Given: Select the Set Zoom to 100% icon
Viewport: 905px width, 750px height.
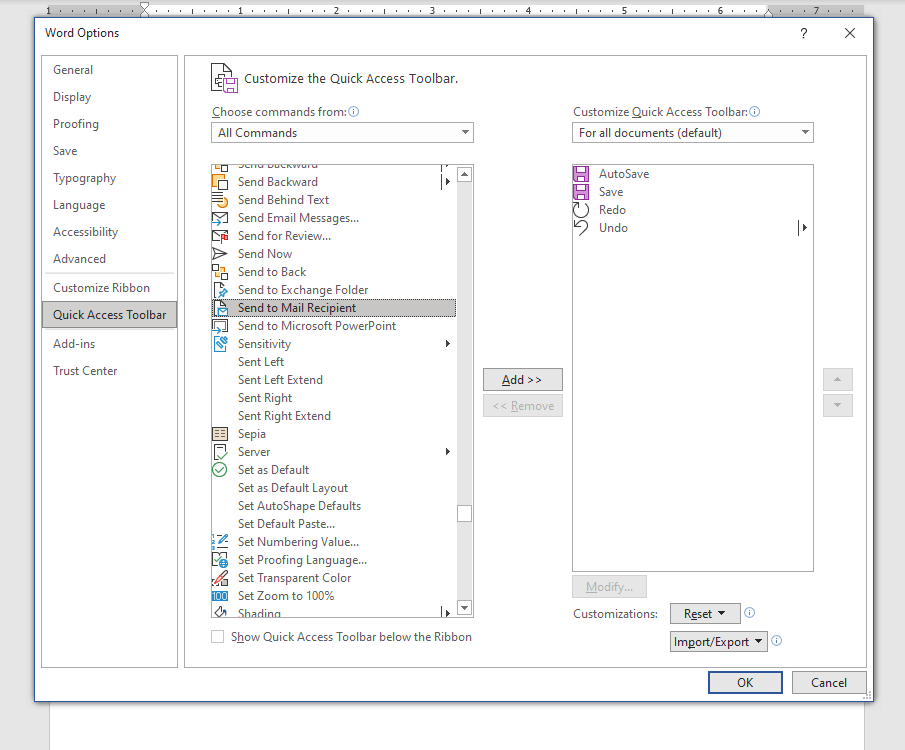Looking at the screenshot, I should 222,595.
